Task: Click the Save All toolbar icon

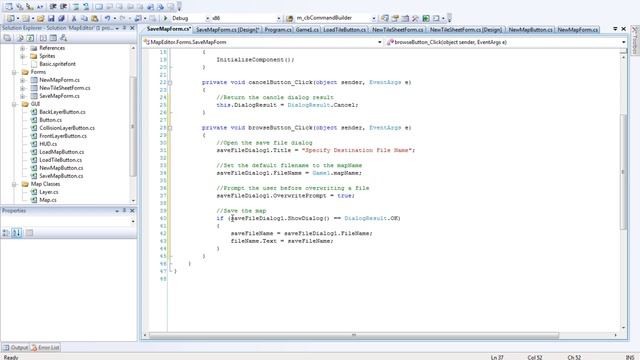Action: point(61,18)
